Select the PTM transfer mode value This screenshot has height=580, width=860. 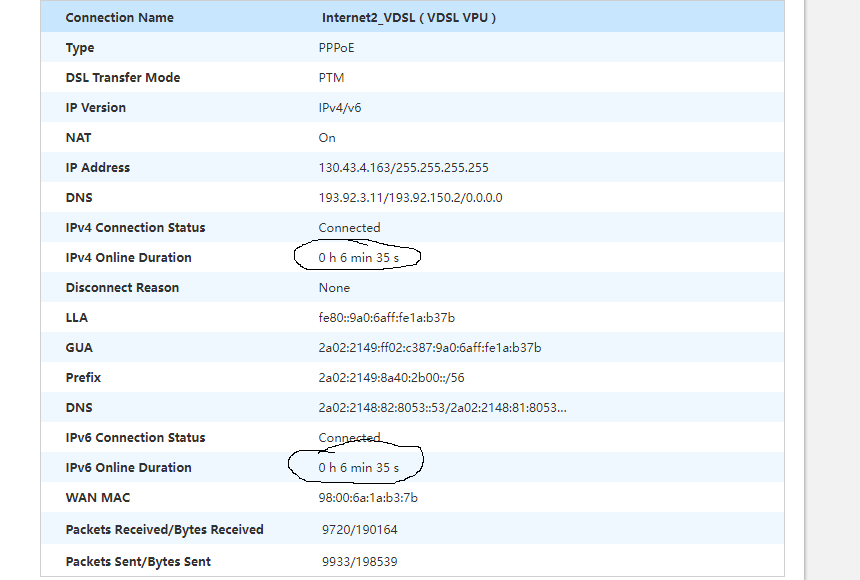331,77
